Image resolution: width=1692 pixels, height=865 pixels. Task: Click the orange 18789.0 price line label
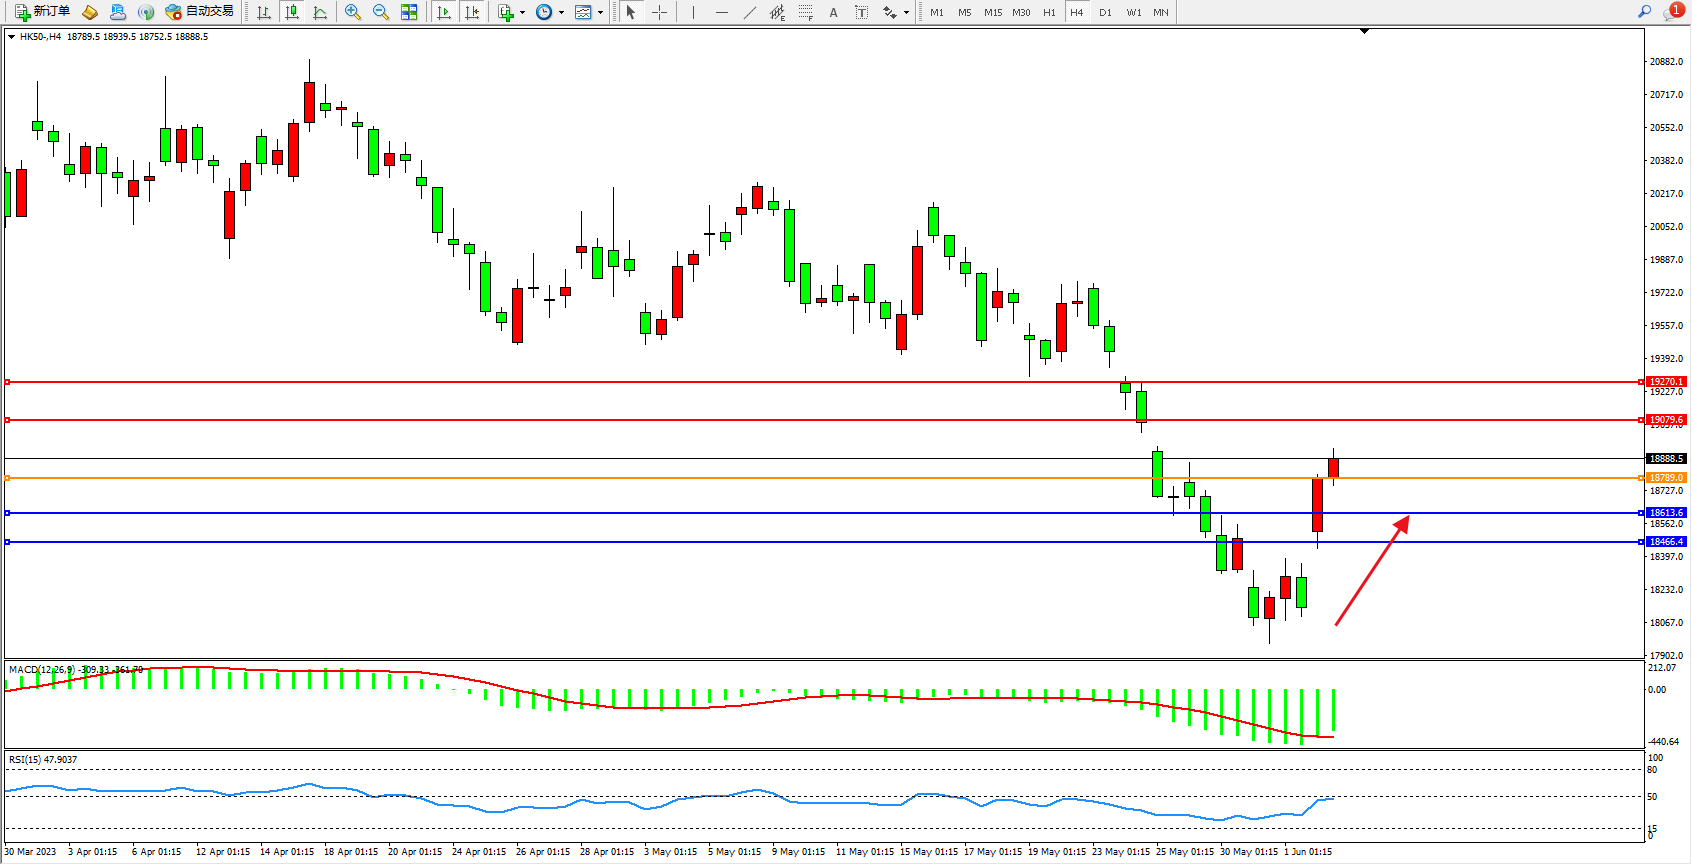pyautogui.click(x=1666, y=478)
